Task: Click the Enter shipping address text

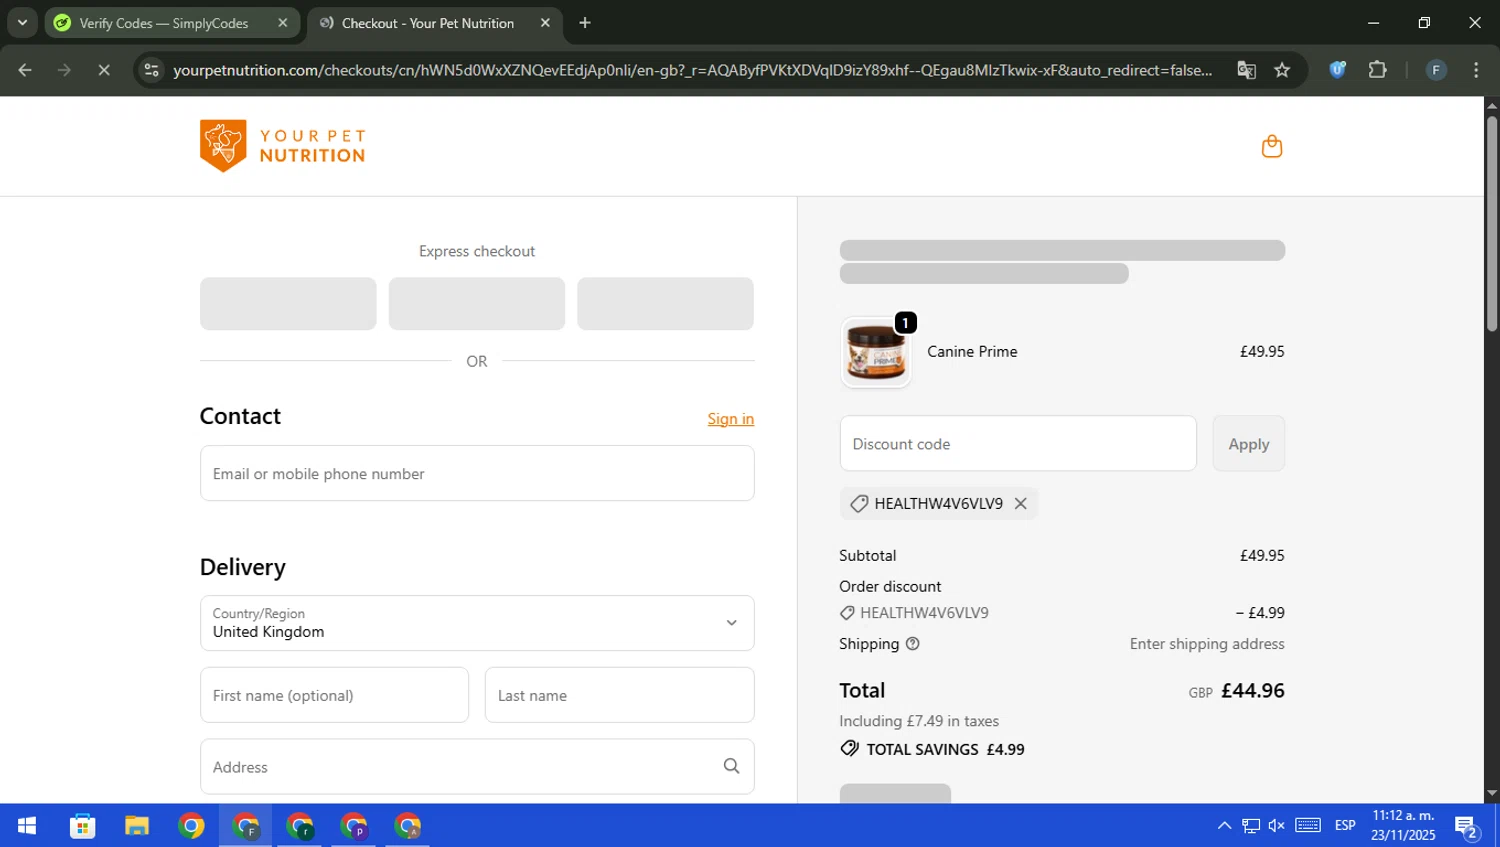Action: click(1207, 644)
